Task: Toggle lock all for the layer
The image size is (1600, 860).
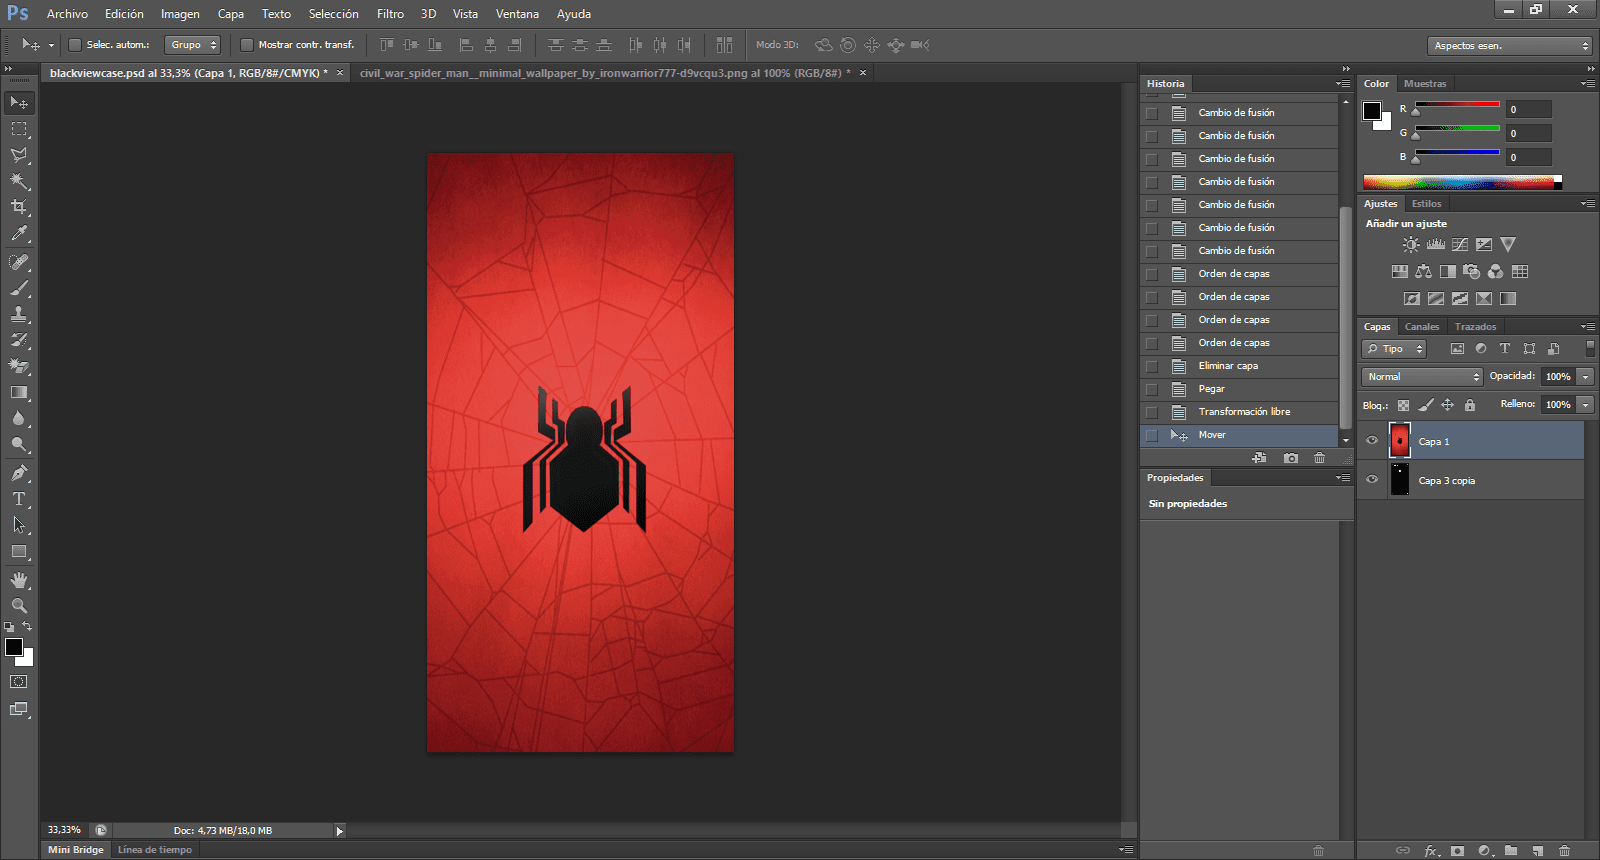Action: click(x=1470, y=405)
